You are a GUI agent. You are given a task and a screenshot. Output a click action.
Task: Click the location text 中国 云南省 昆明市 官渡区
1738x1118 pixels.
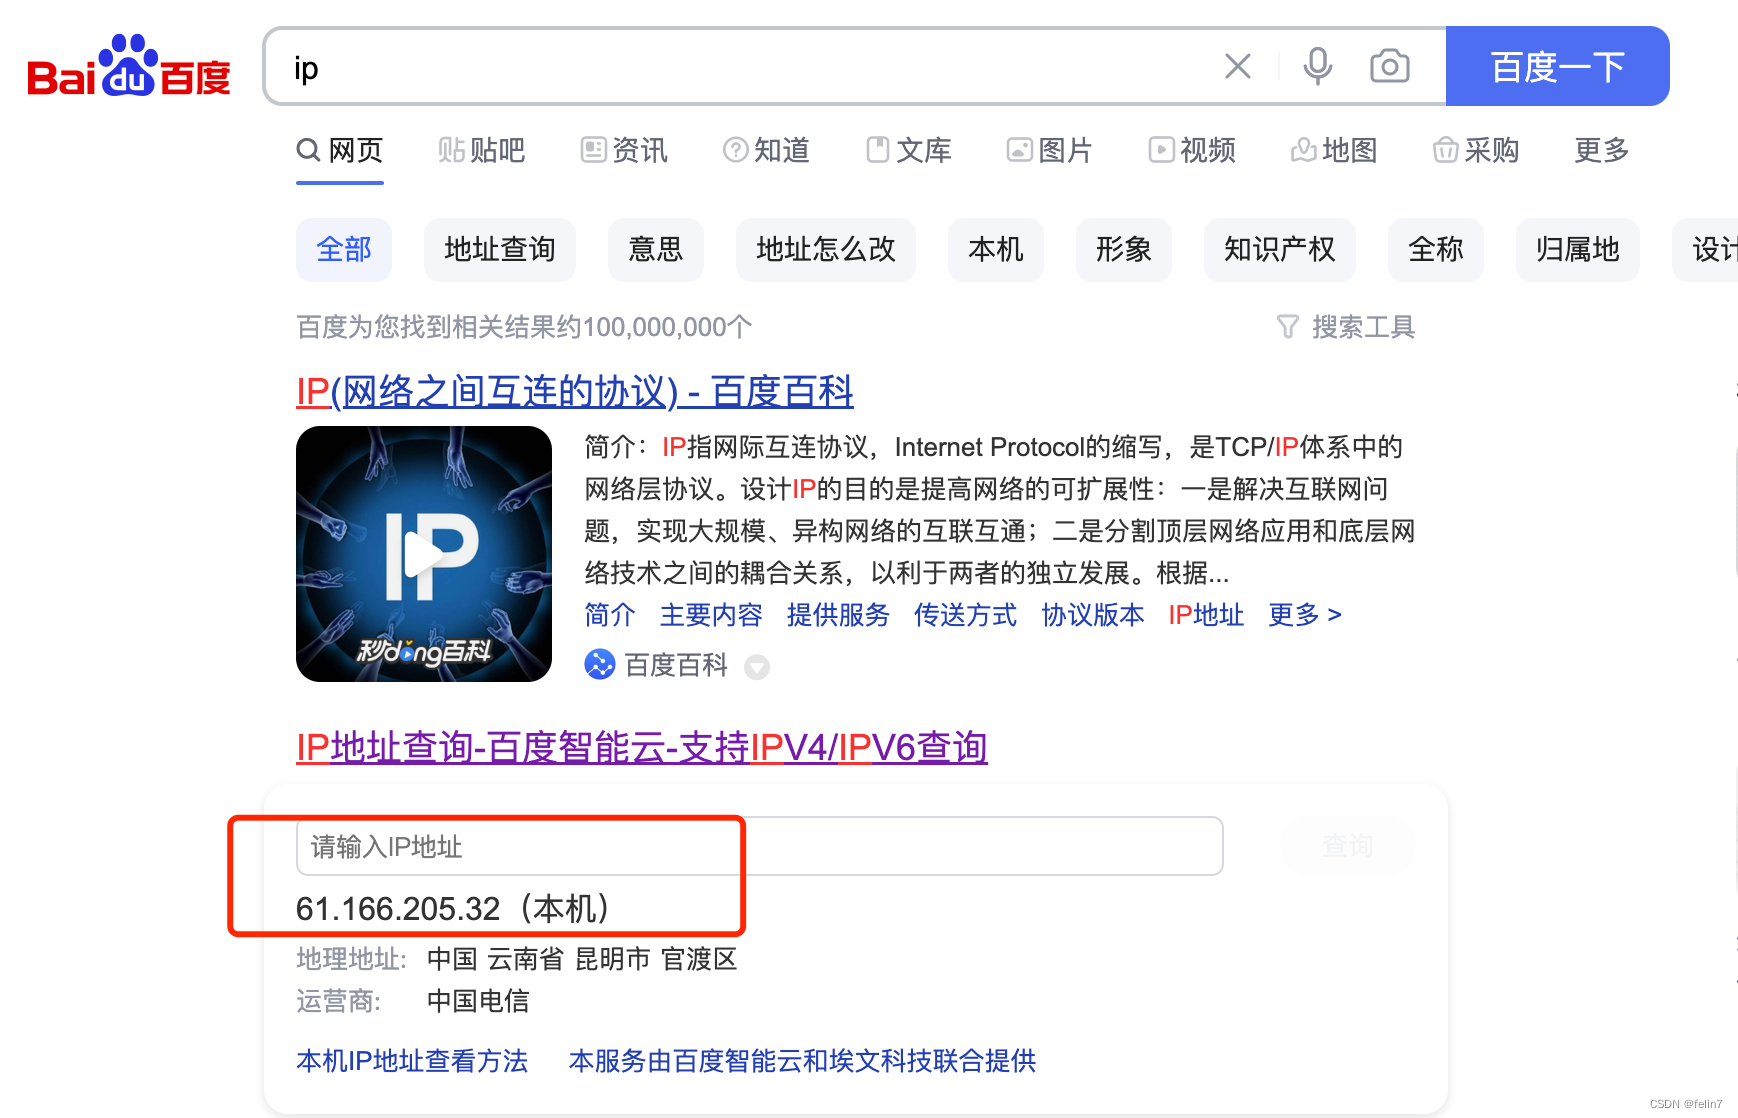582,960
